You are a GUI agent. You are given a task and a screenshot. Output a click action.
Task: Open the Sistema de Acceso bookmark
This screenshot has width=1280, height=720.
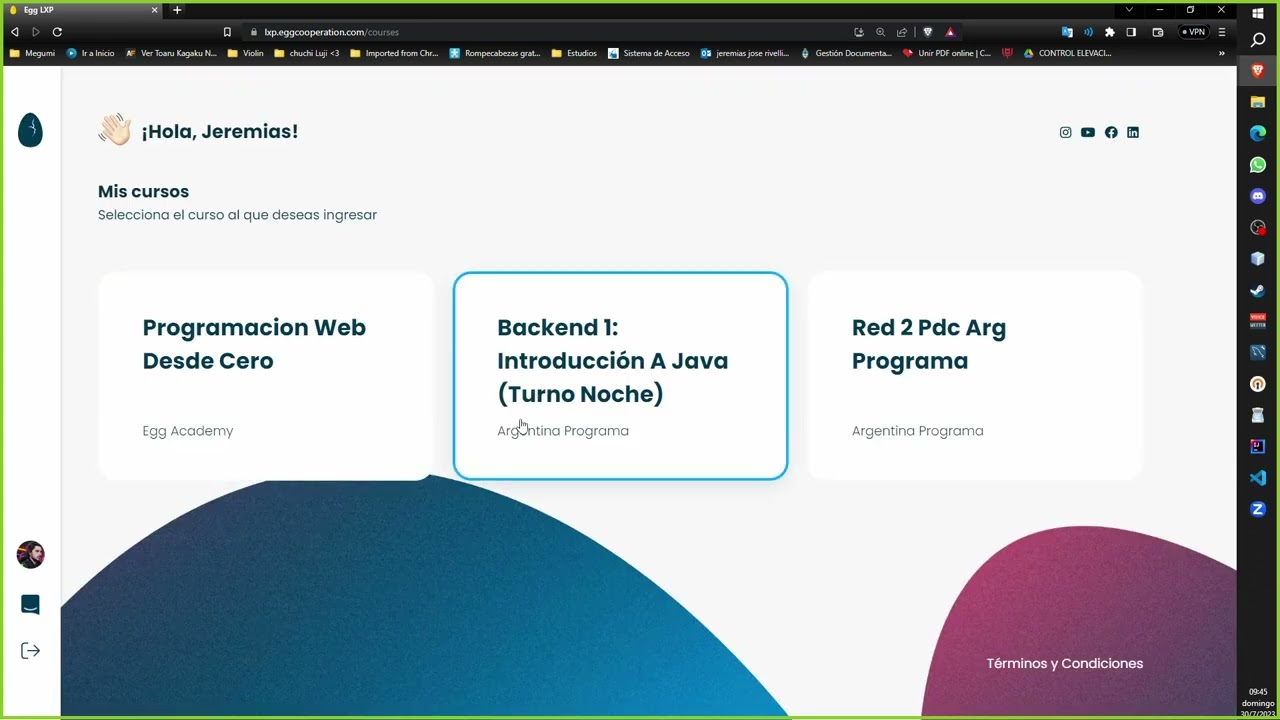pyautogui.click(x=648, y=53)
